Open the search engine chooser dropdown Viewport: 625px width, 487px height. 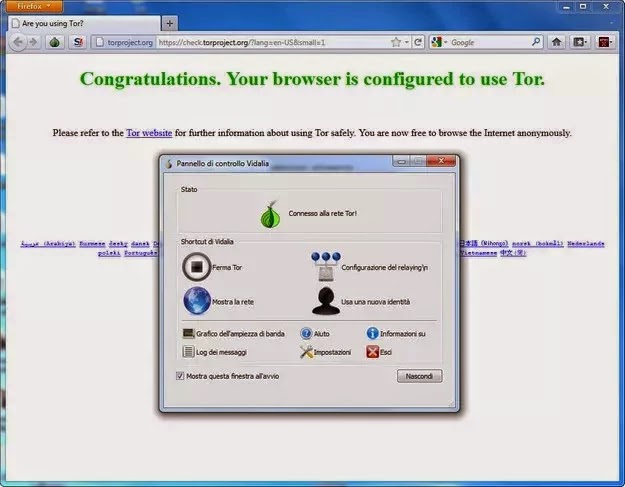445,42
